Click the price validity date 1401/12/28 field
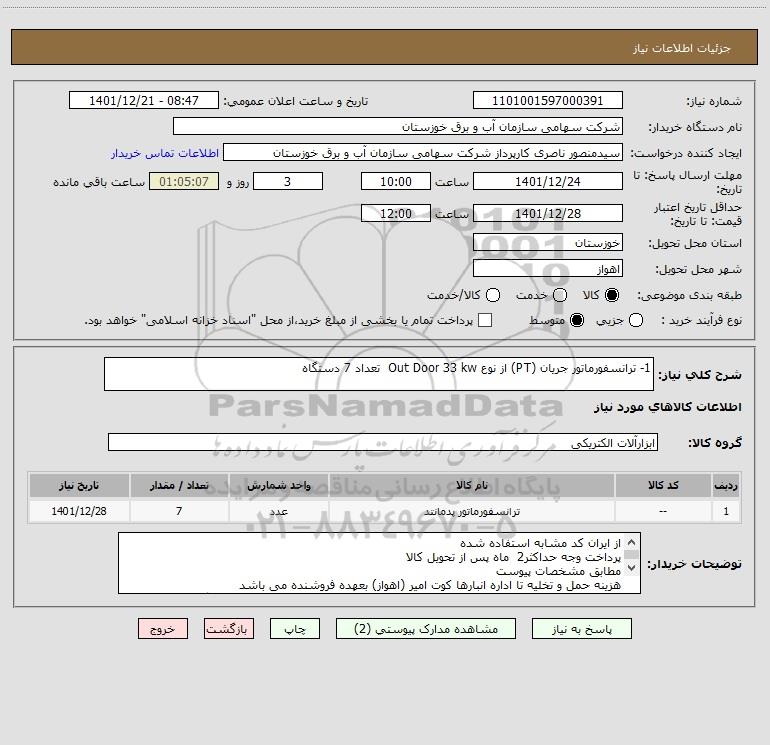Image resolution: width=770 pixels, height=745 pixels. (x=548, y=214)
